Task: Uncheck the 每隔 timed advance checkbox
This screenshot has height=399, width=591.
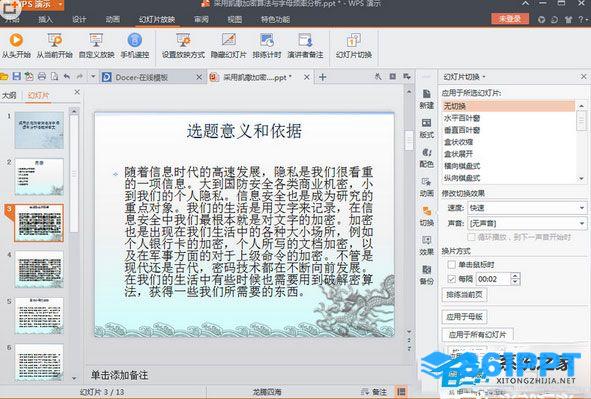Action: [451, 279]
